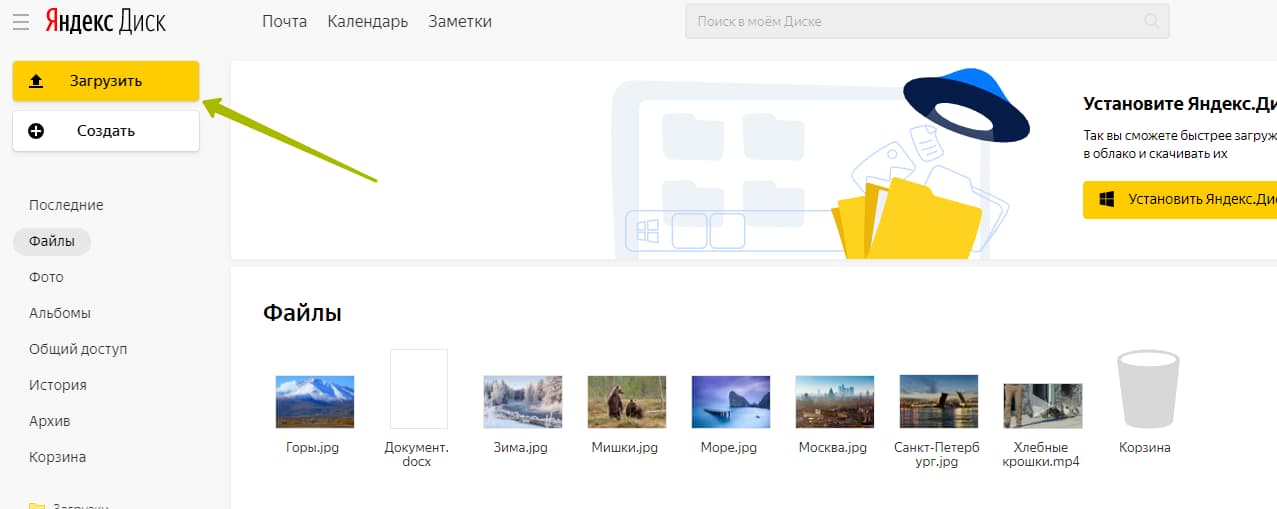Open the sidebar Корзина item

[57, 457]
